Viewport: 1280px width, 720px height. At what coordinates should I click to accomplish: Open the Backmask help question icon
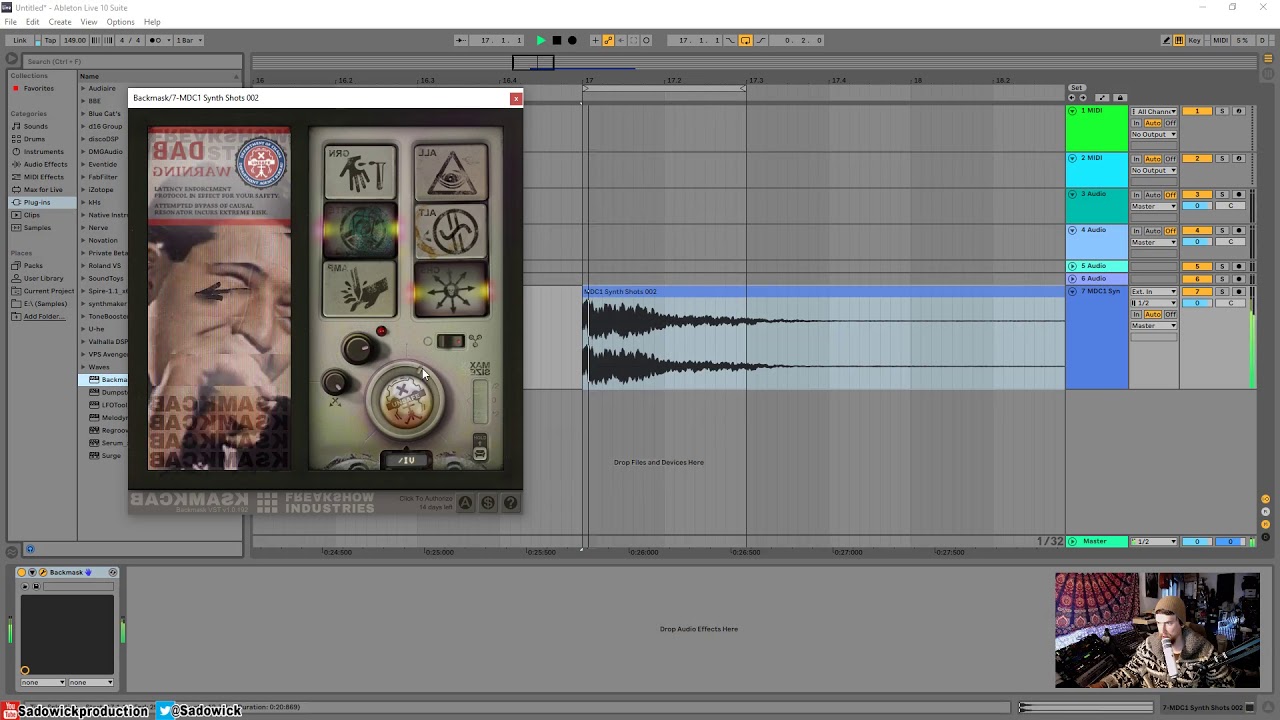(510, 503)
